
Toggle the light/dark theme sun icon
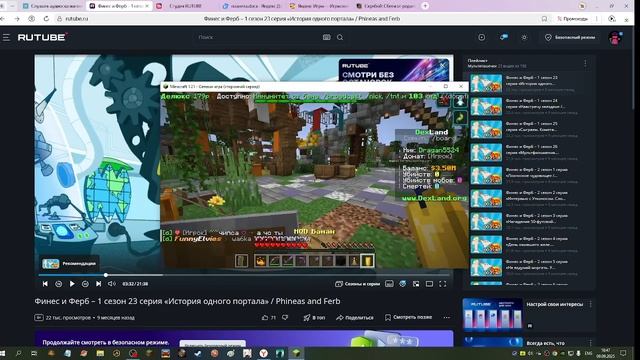(x=524, y=37)
